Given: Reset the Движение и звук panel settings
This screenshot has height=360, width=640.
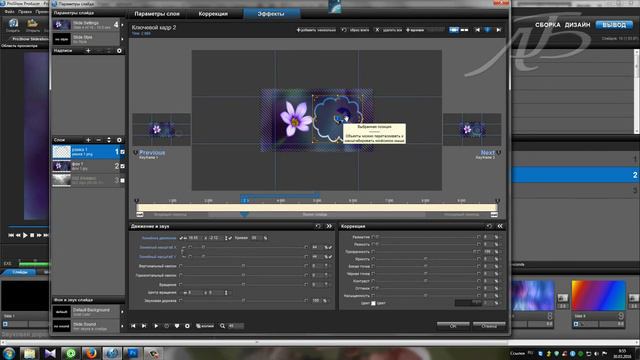Looking at the screenshot, I should (318, 226).
